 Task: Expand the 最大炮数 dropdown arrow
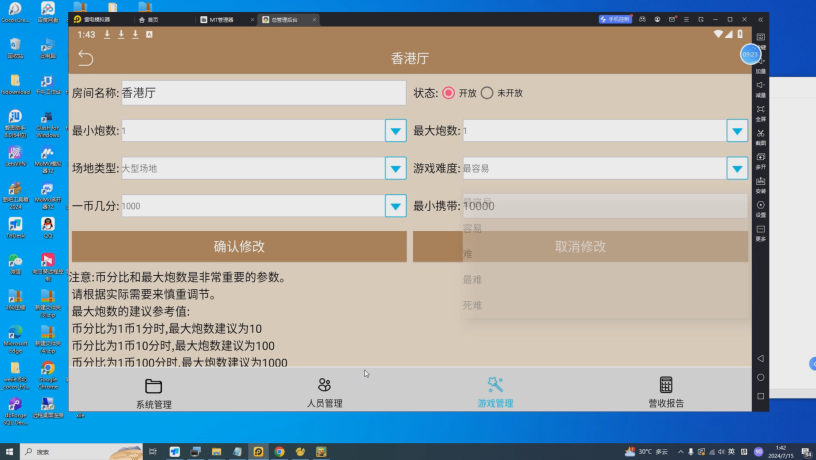pos(737,131)
